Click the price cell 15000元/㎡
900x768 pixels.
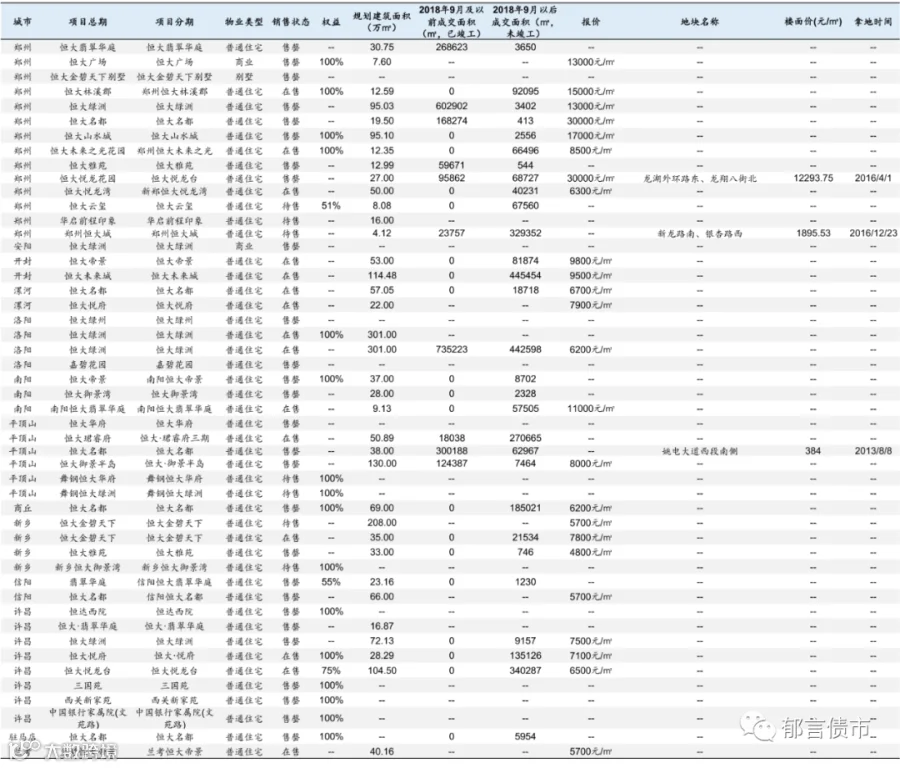(x=591, y=91)
